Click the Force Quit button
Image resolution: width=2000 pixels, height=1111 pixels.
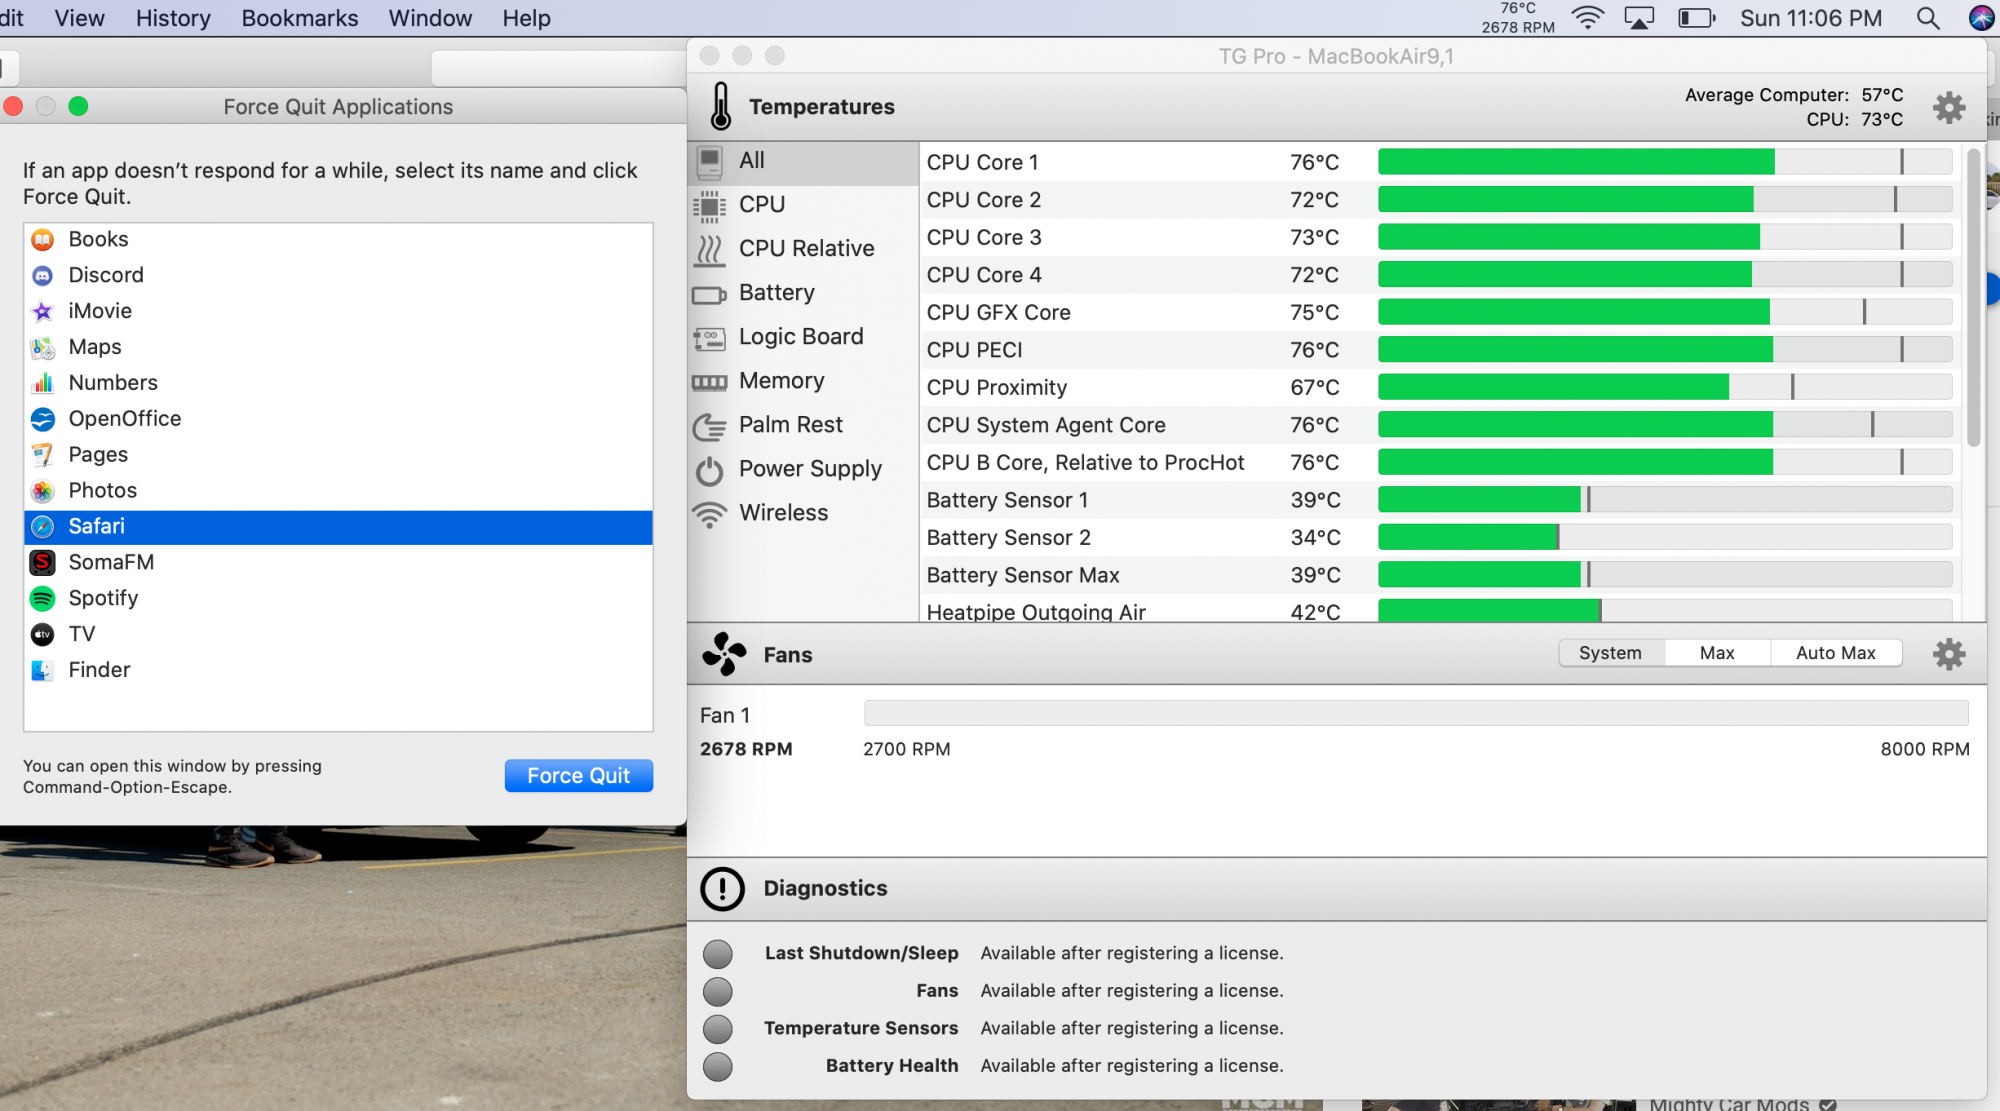(x=579, y=776)
